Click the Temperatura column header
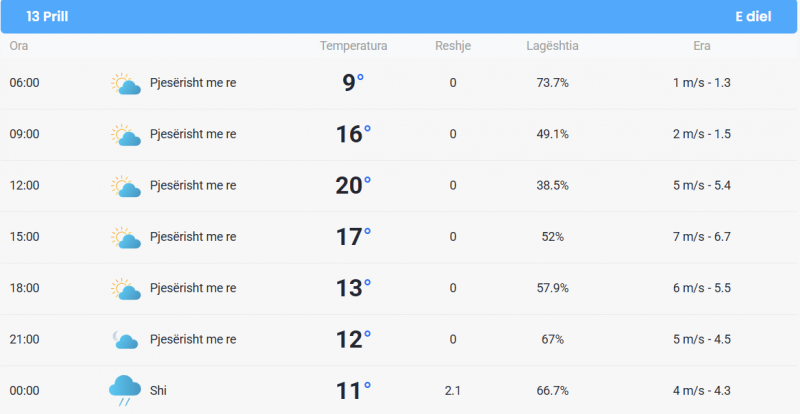Screen dimensions: 800x414 (x=354, y=46)
